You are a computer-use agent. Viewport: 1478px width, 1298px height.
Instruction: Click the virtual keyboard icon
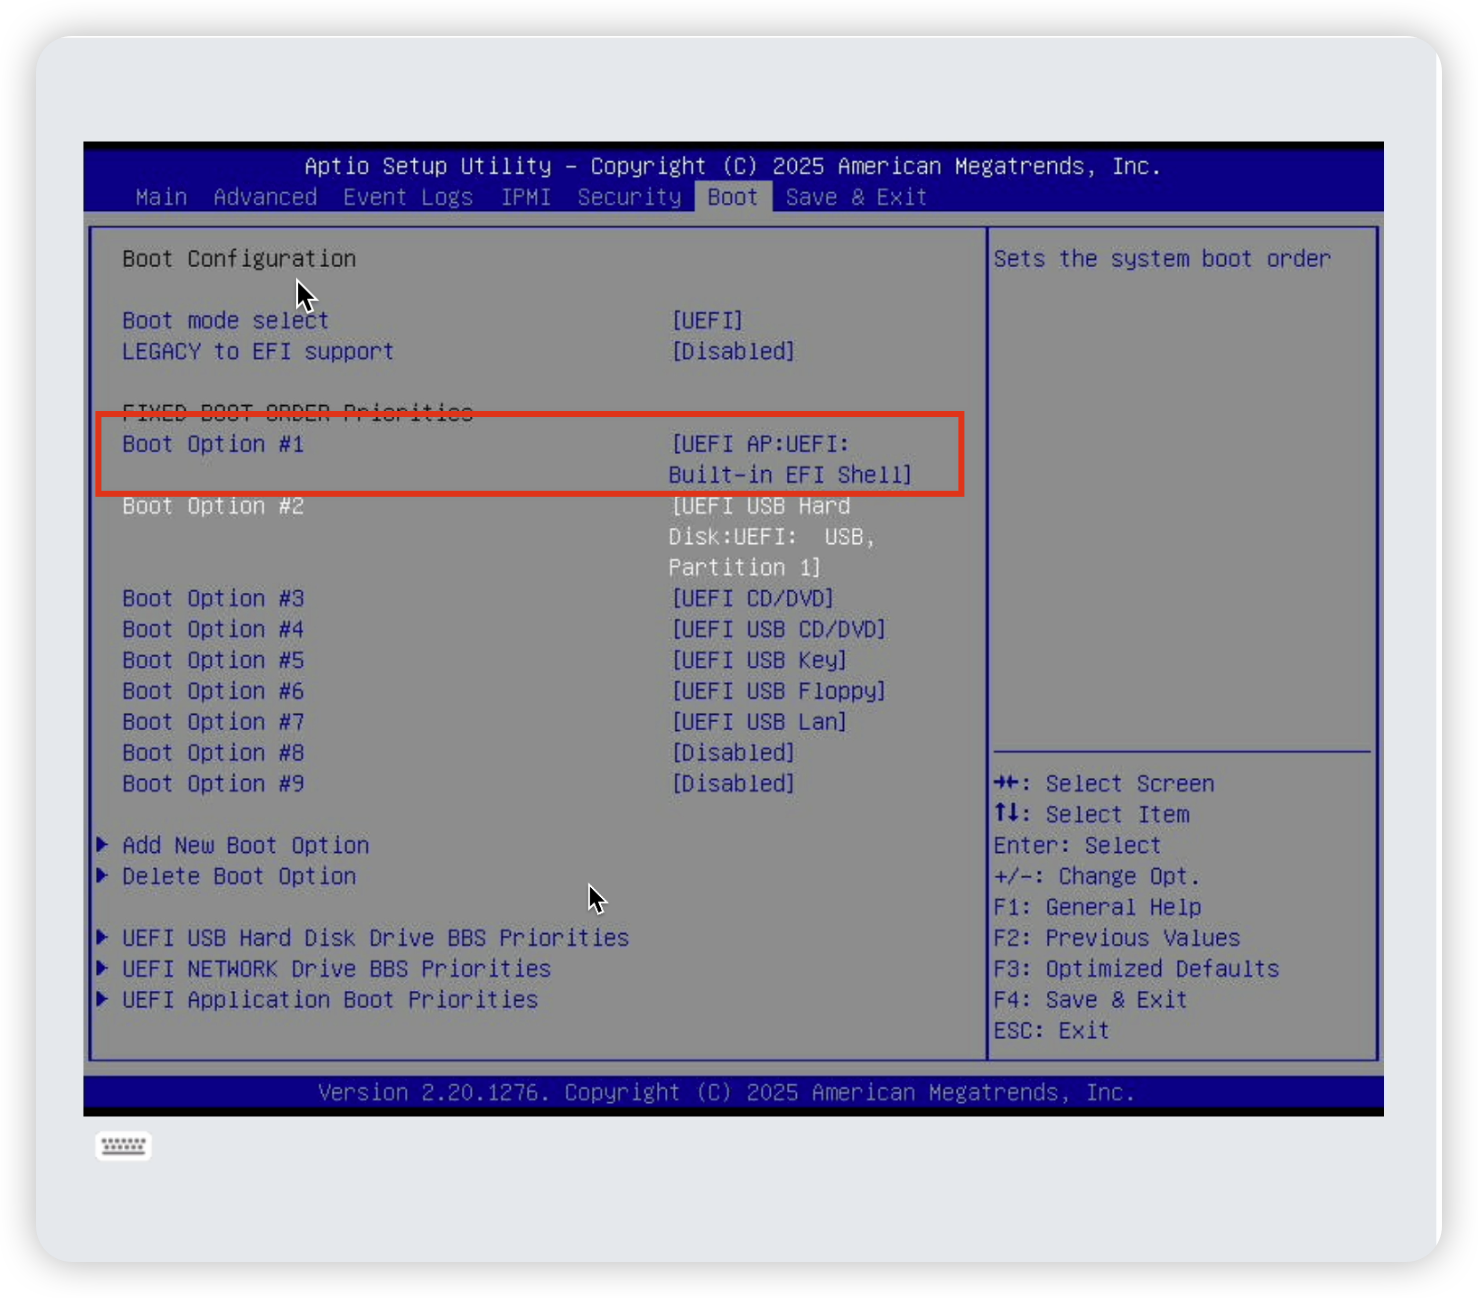123,1146
